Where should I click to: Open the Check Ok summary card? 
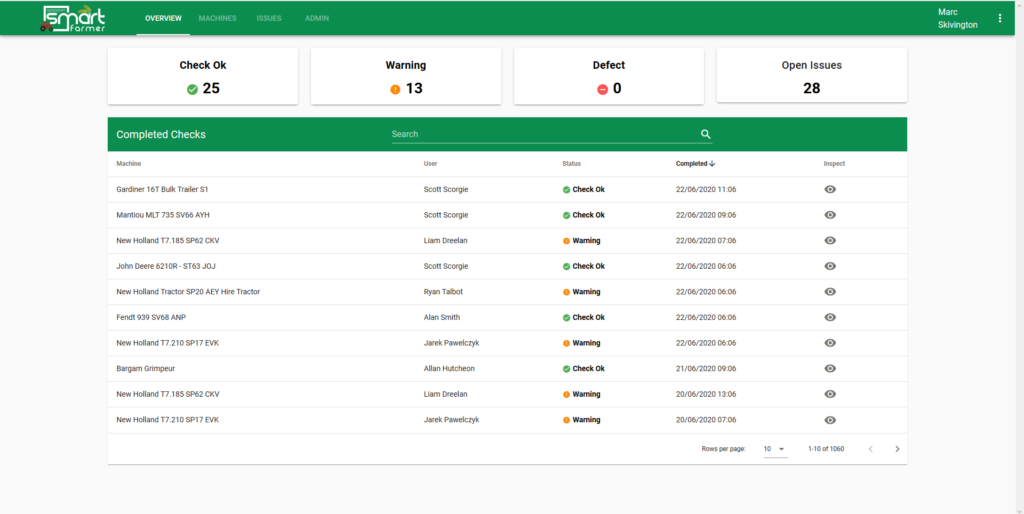coord(203,76)
